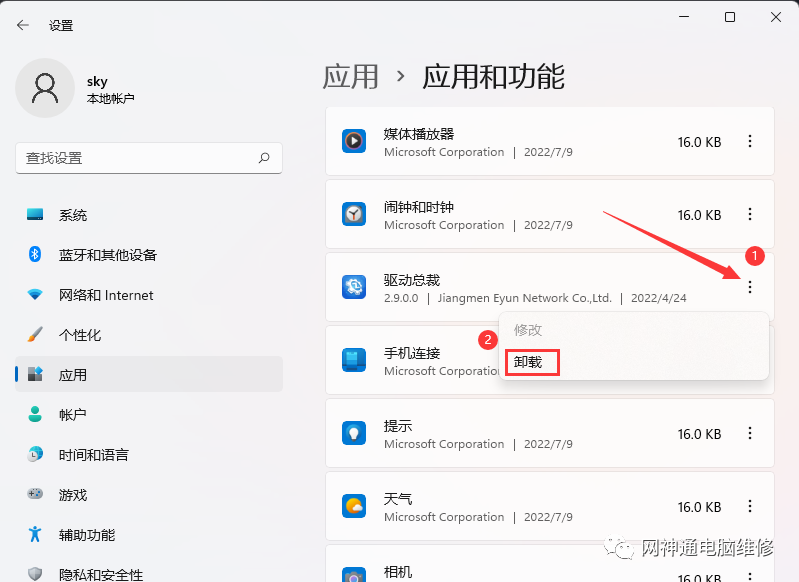Click the 相机 app name

tap(398, 572)
